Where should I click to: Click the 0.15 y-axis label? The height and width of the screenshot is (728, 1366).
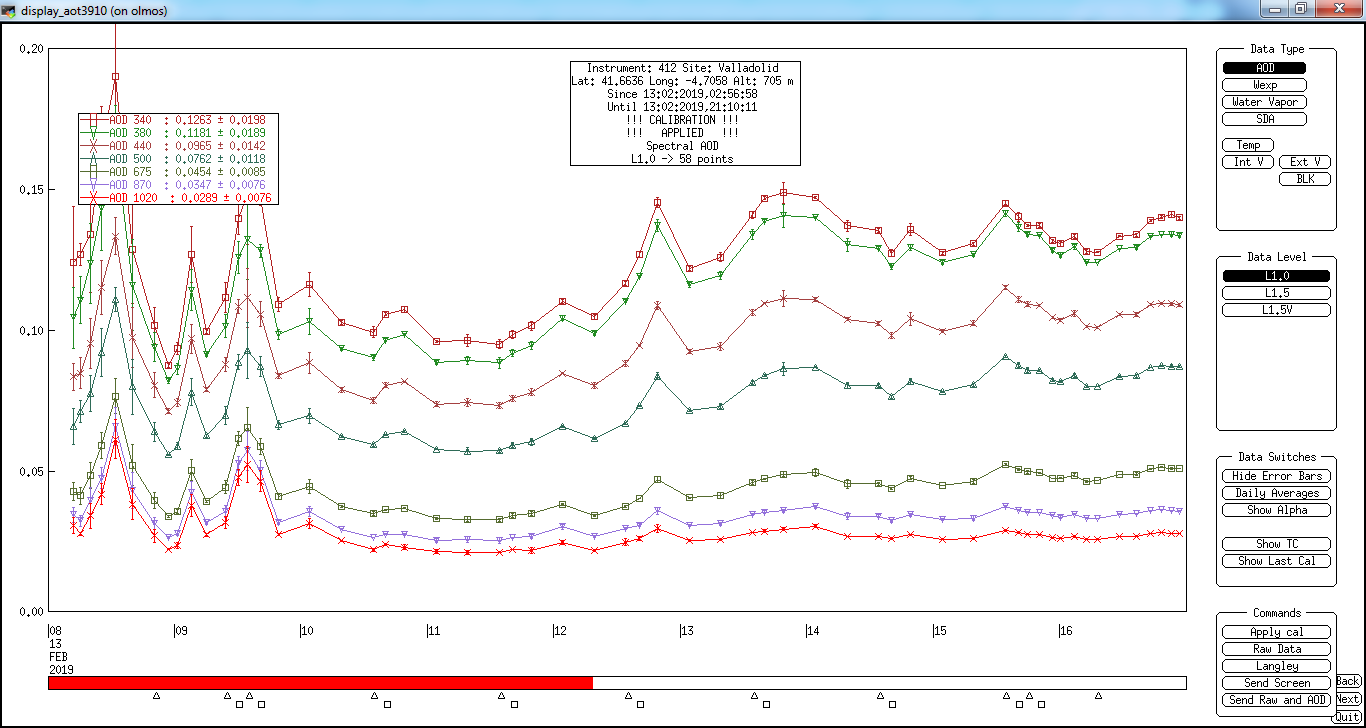click(31, 190)
